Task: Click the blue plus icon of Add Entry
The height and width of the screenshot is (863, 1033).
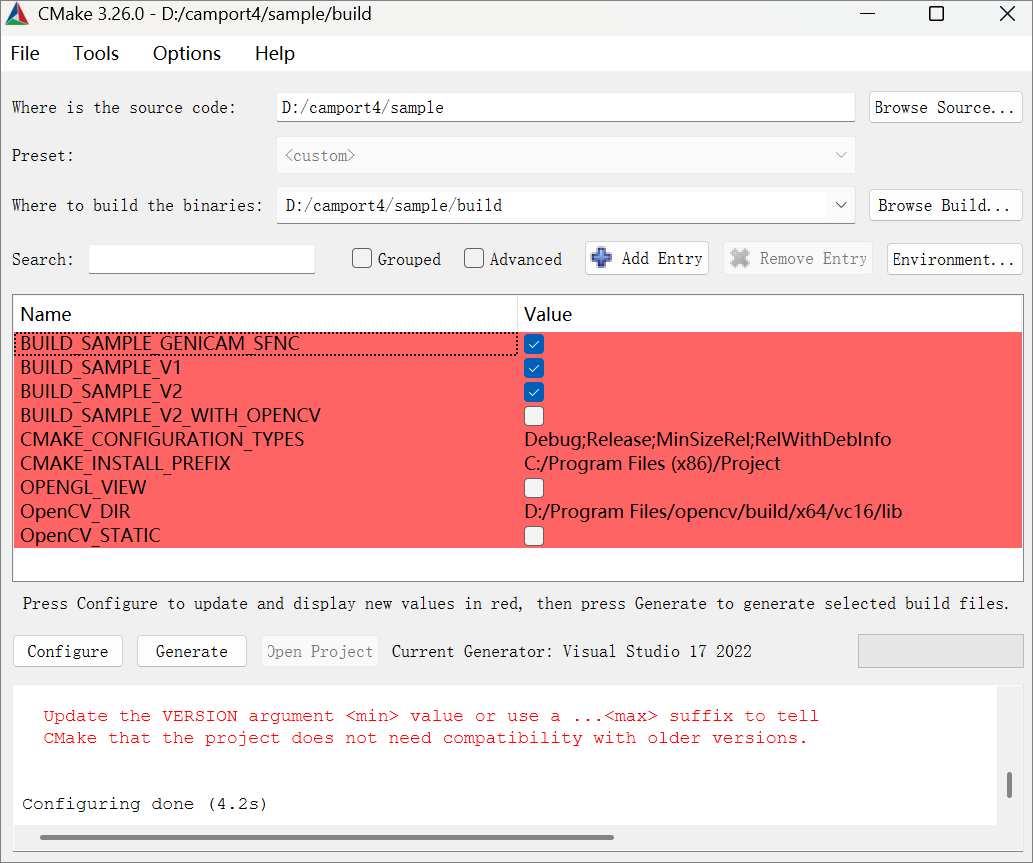Action: (601, 258)
